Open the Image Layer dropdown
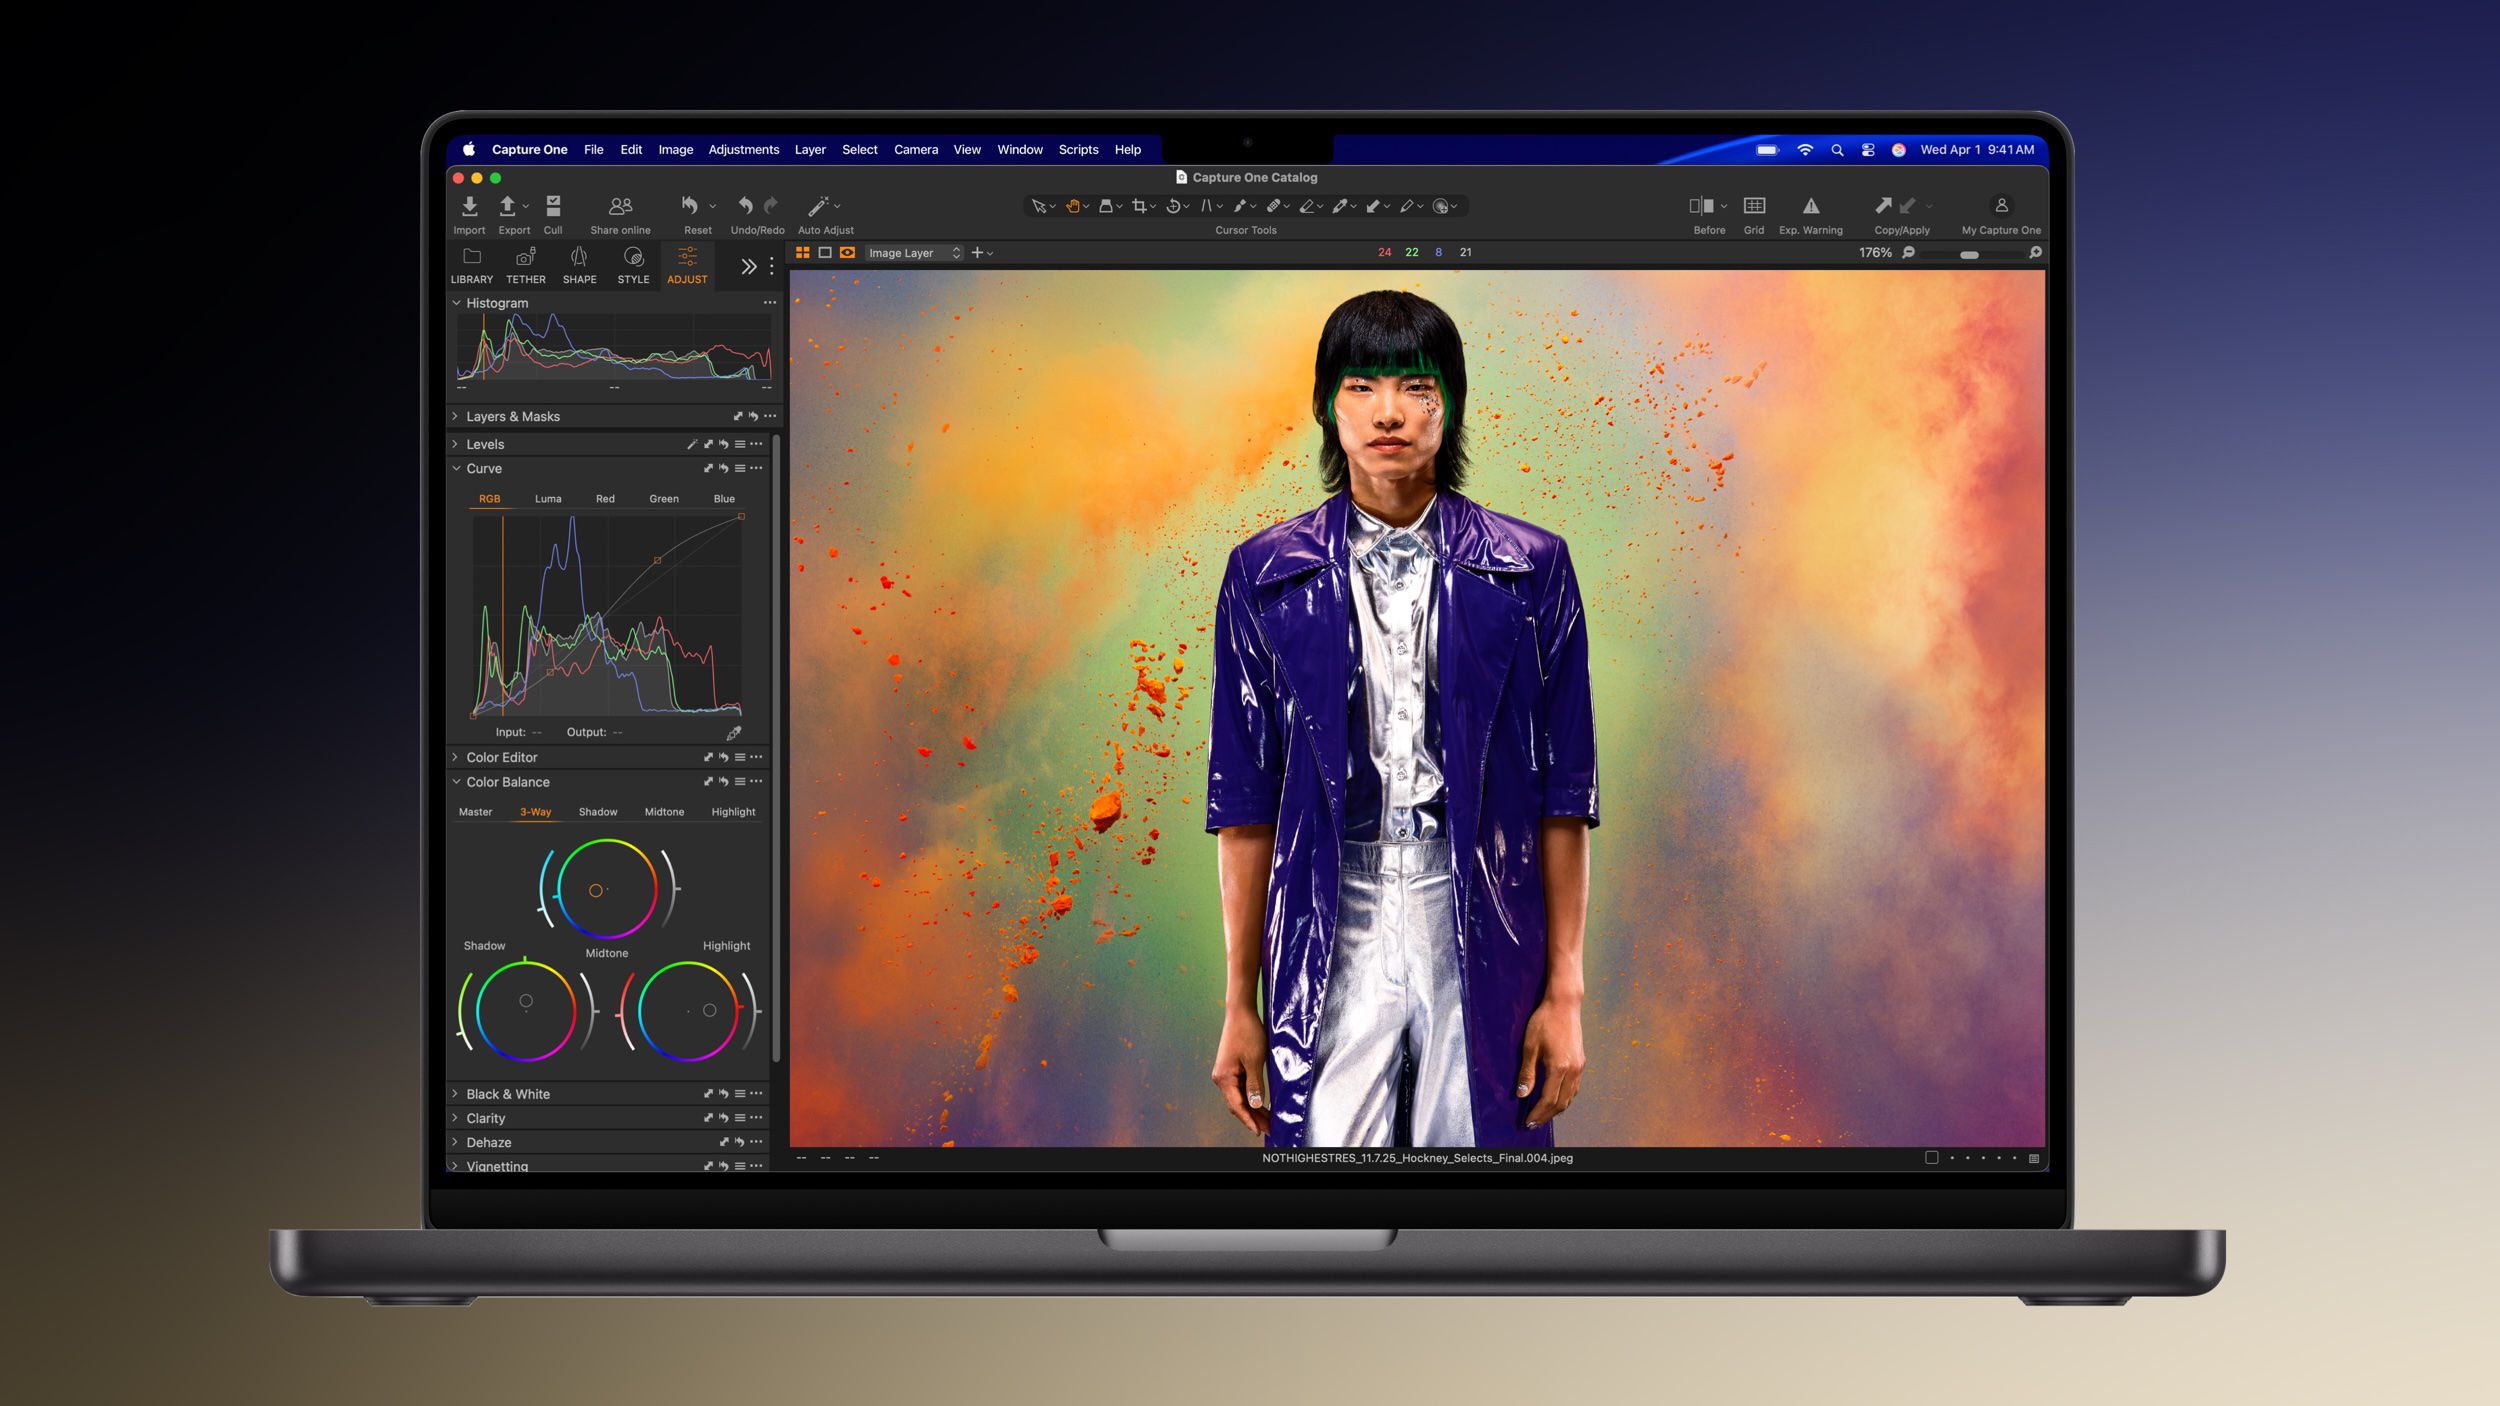Image resolution: width=2500 pixels, height=1406 pixels. point(914,253)
